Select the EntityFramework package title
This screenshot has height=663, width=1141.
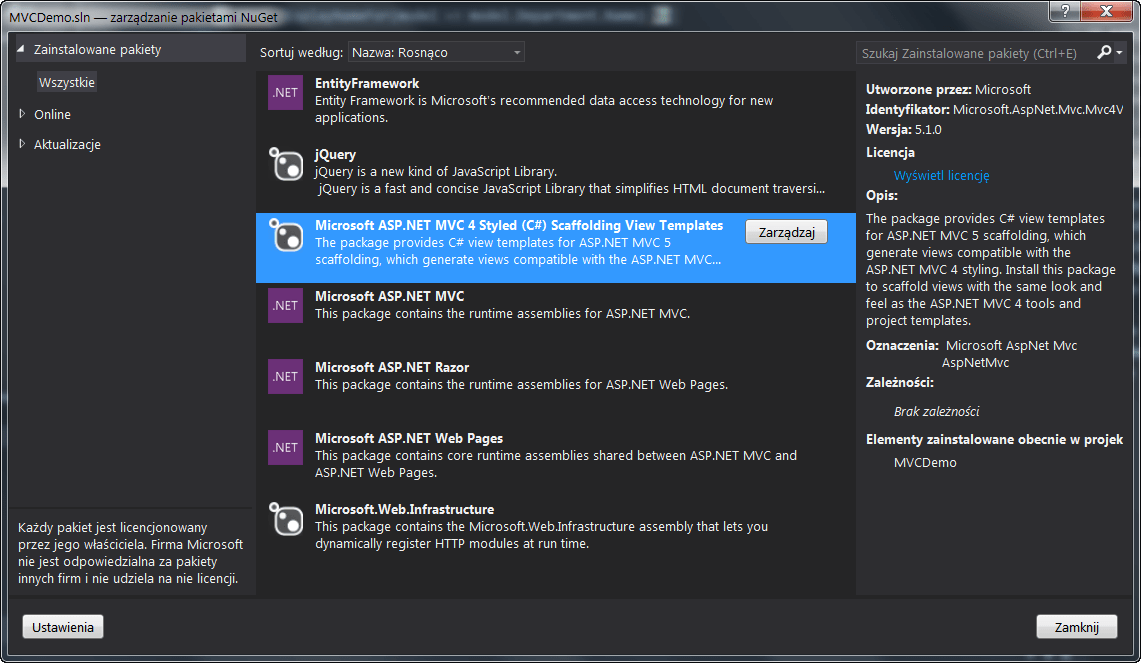click(367, 83)
